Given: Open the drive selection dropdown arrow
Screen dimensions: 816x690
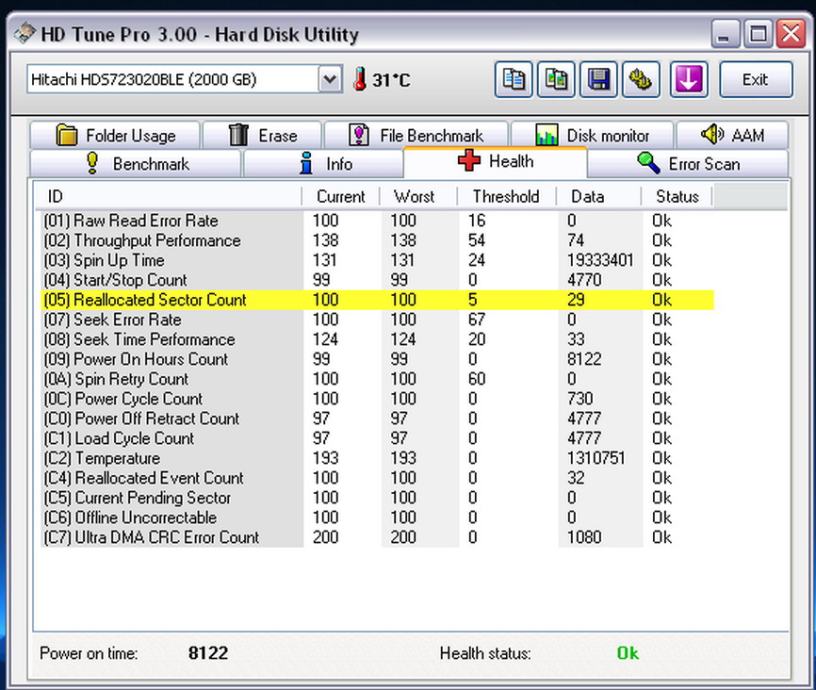Looking at the screenshot, I should pos(330,80).
